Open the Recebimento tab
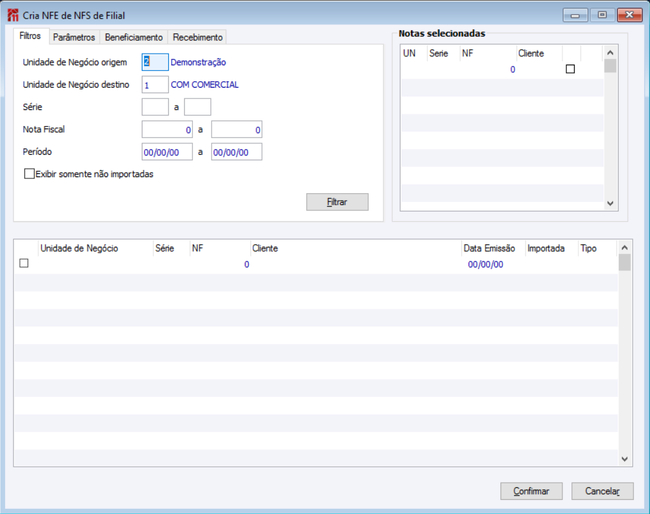This screenshot has width=650, height=514. click(x=197, y=37)
